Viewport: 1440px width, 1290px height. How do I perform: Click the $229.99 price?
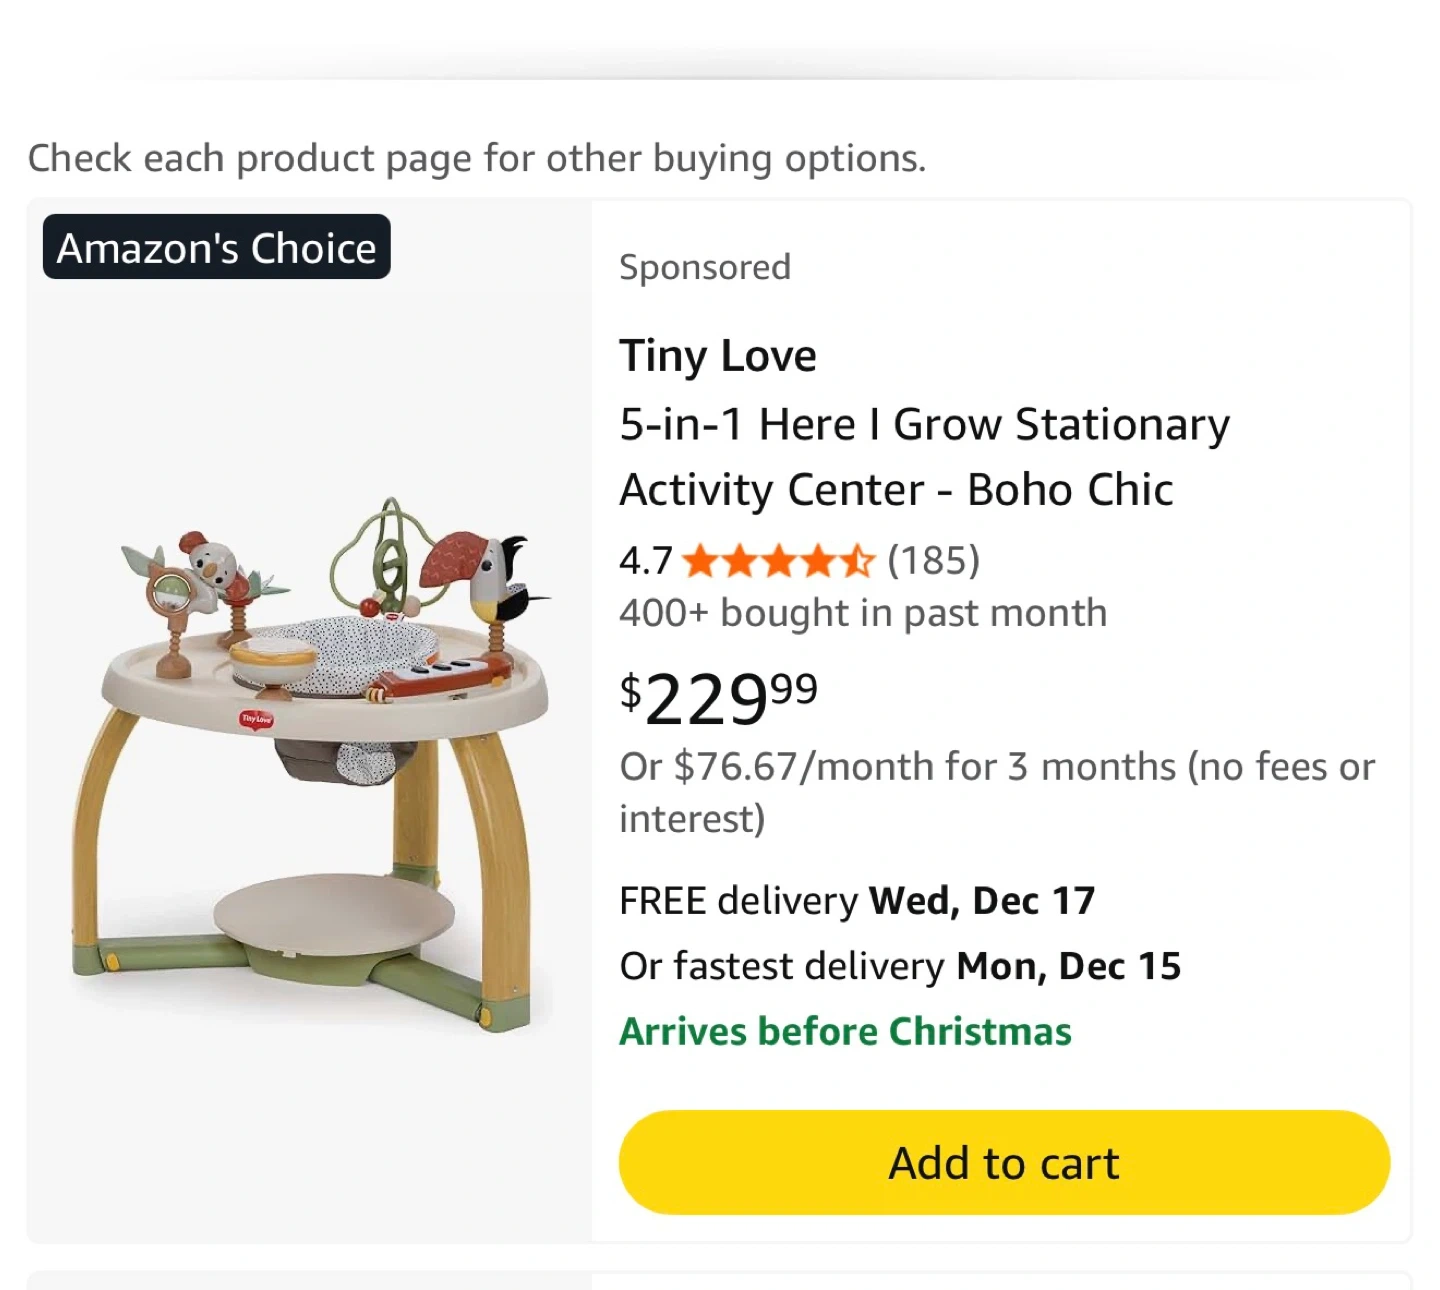point(719,697)
